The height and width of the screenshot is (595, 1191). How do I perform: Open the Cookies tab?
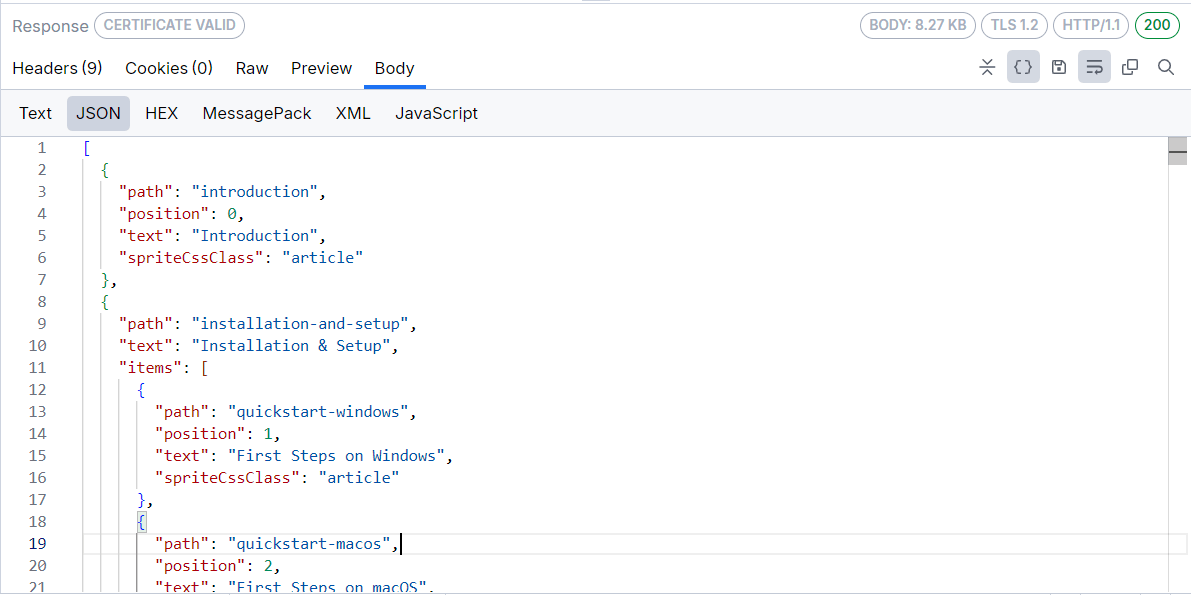click(168, 68)
